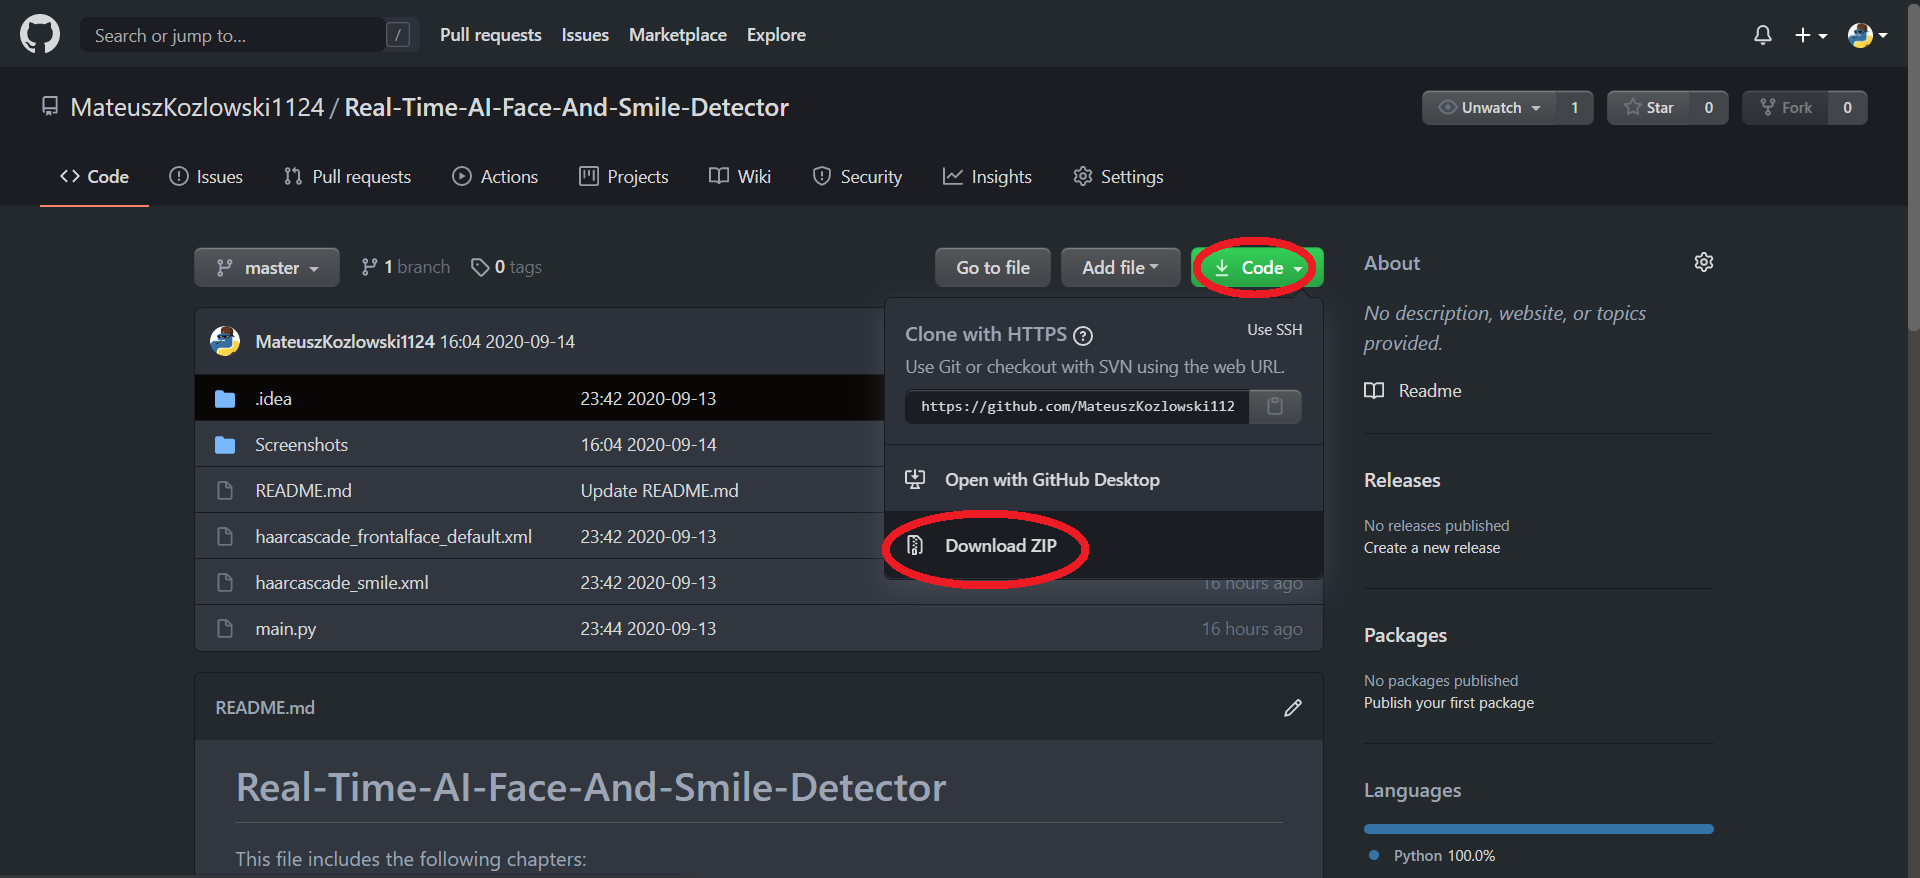Open haarcascade_smile.xml file
The height and width of the screenshot is (878, 1920).
[x=341, y=582]
